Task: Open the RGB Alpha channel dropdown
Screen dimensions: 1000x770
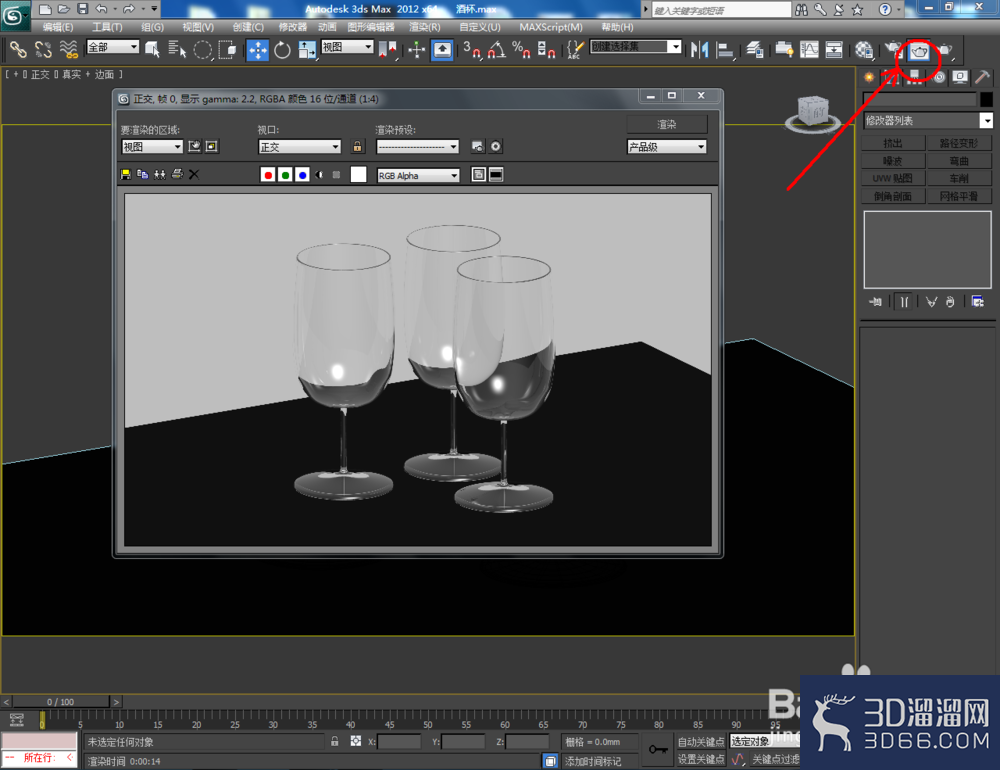Action: pyautogui.click(x=418, y=175)
